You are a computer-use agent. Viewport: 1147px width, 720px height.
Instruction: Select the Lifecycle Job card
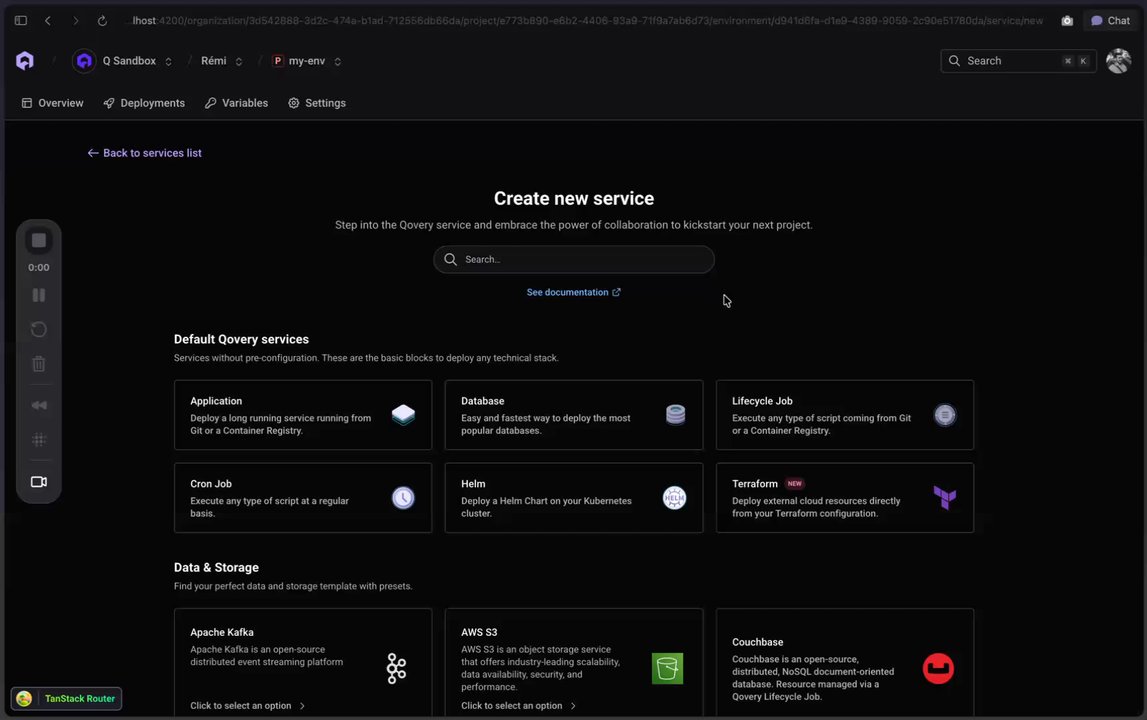845,415
